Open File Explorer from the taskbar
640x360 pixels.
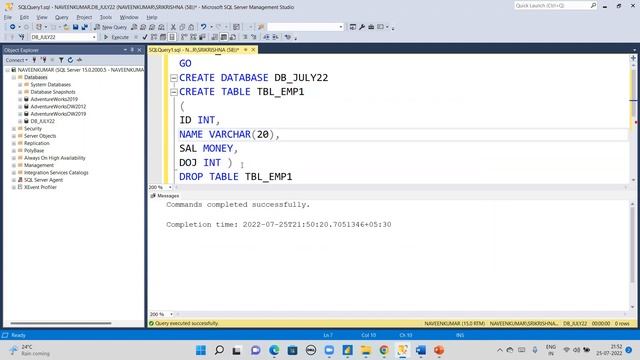[366, 350]
